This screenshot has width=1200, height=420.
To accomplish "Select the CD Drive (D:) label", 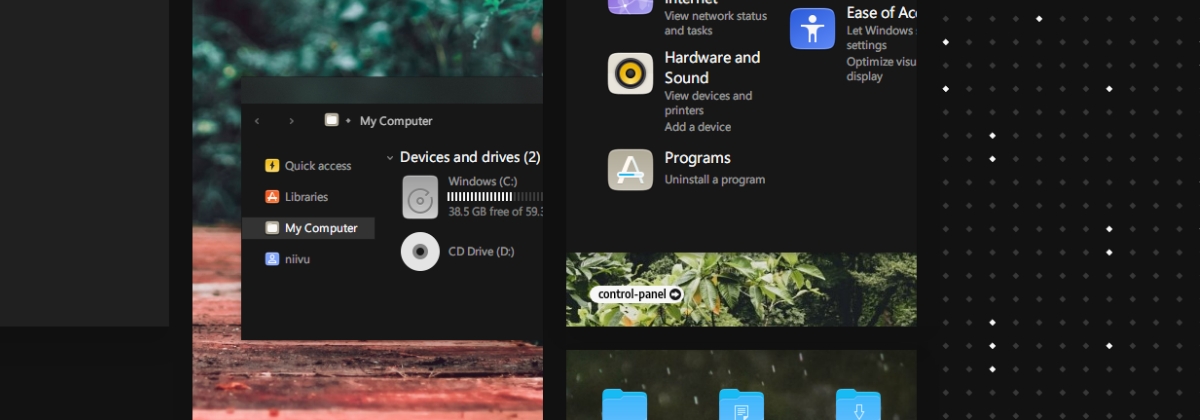I will tap(481, 252).
